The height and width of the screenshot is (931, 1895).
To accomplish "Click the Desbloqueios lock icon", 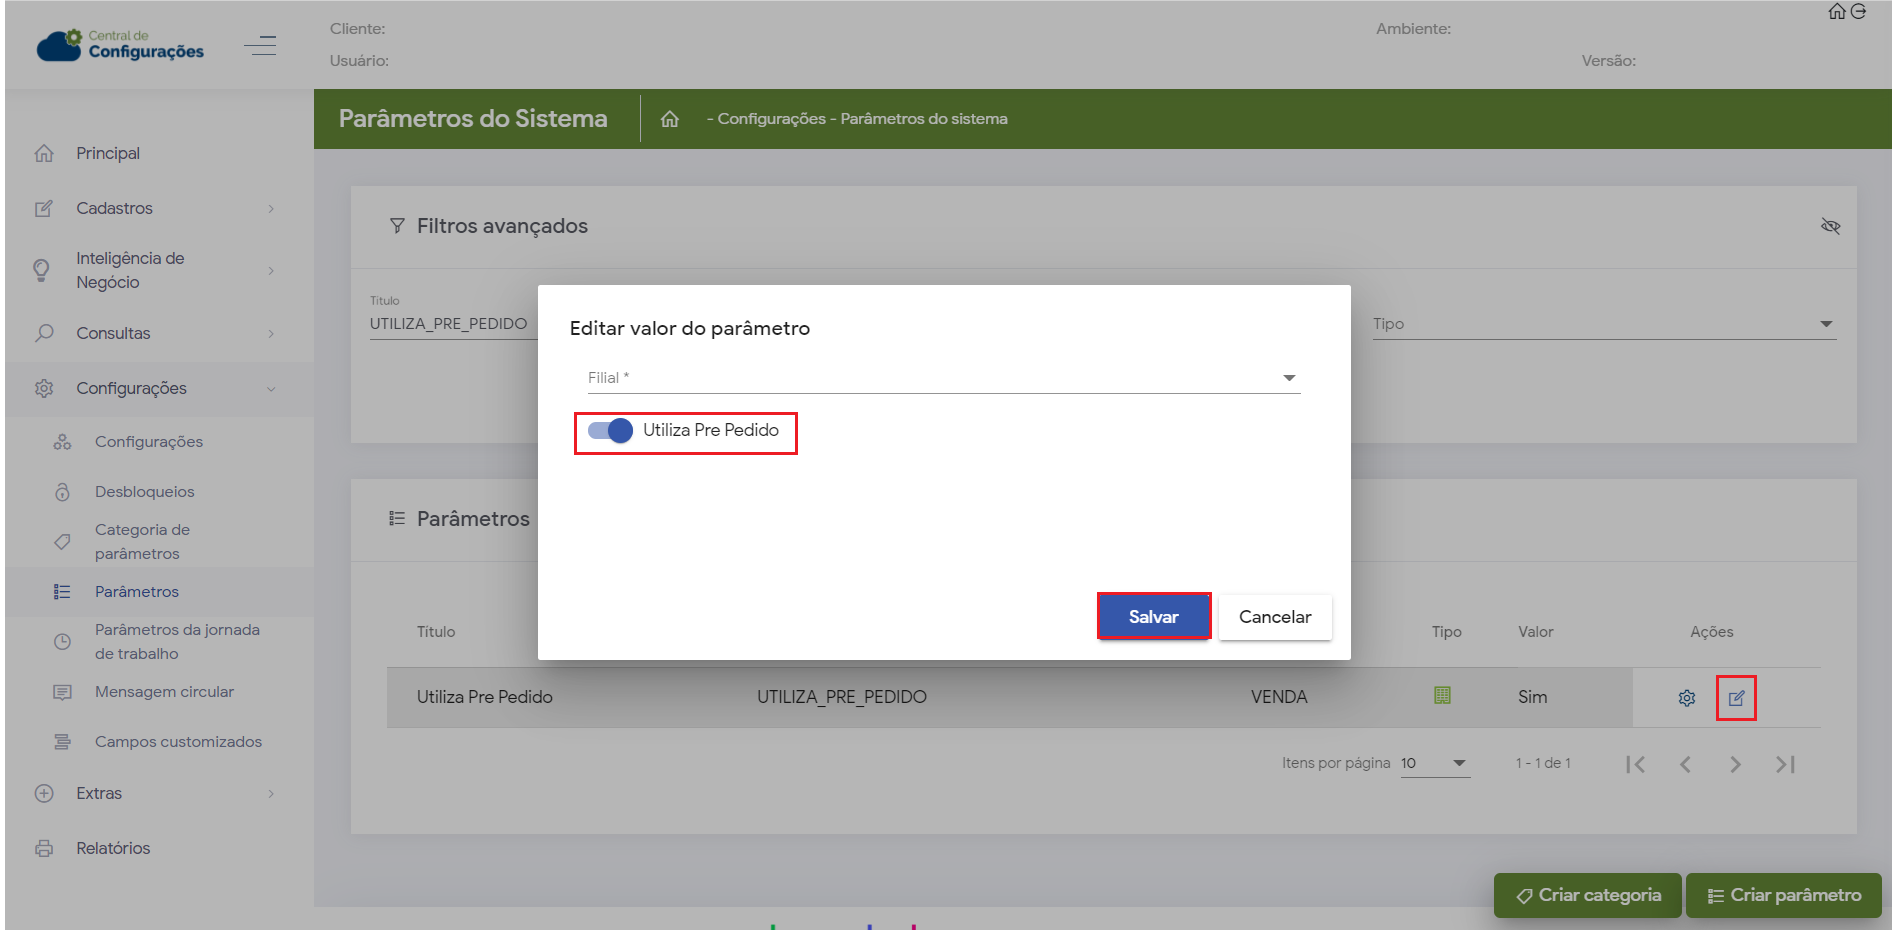I will pyautogui.click(x=62, y=491).
